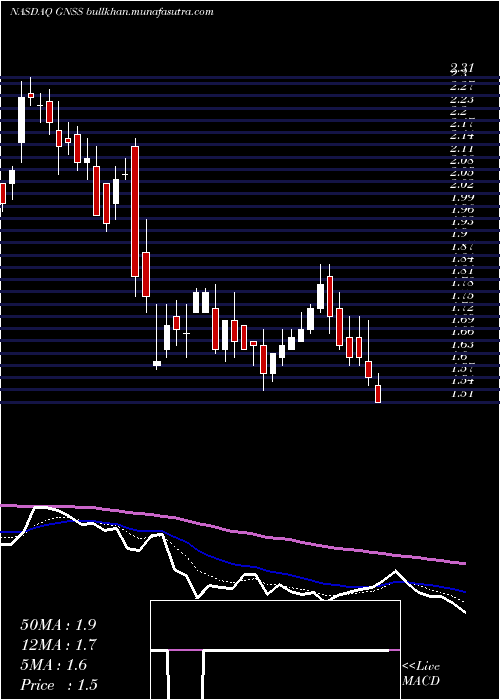Image resolution: width=500 pixels, height=700 pixels.
Task: Click the NASDAQ GNSS bullkhan.munafasutra.com header text
Action: click(x=111, y=12)
